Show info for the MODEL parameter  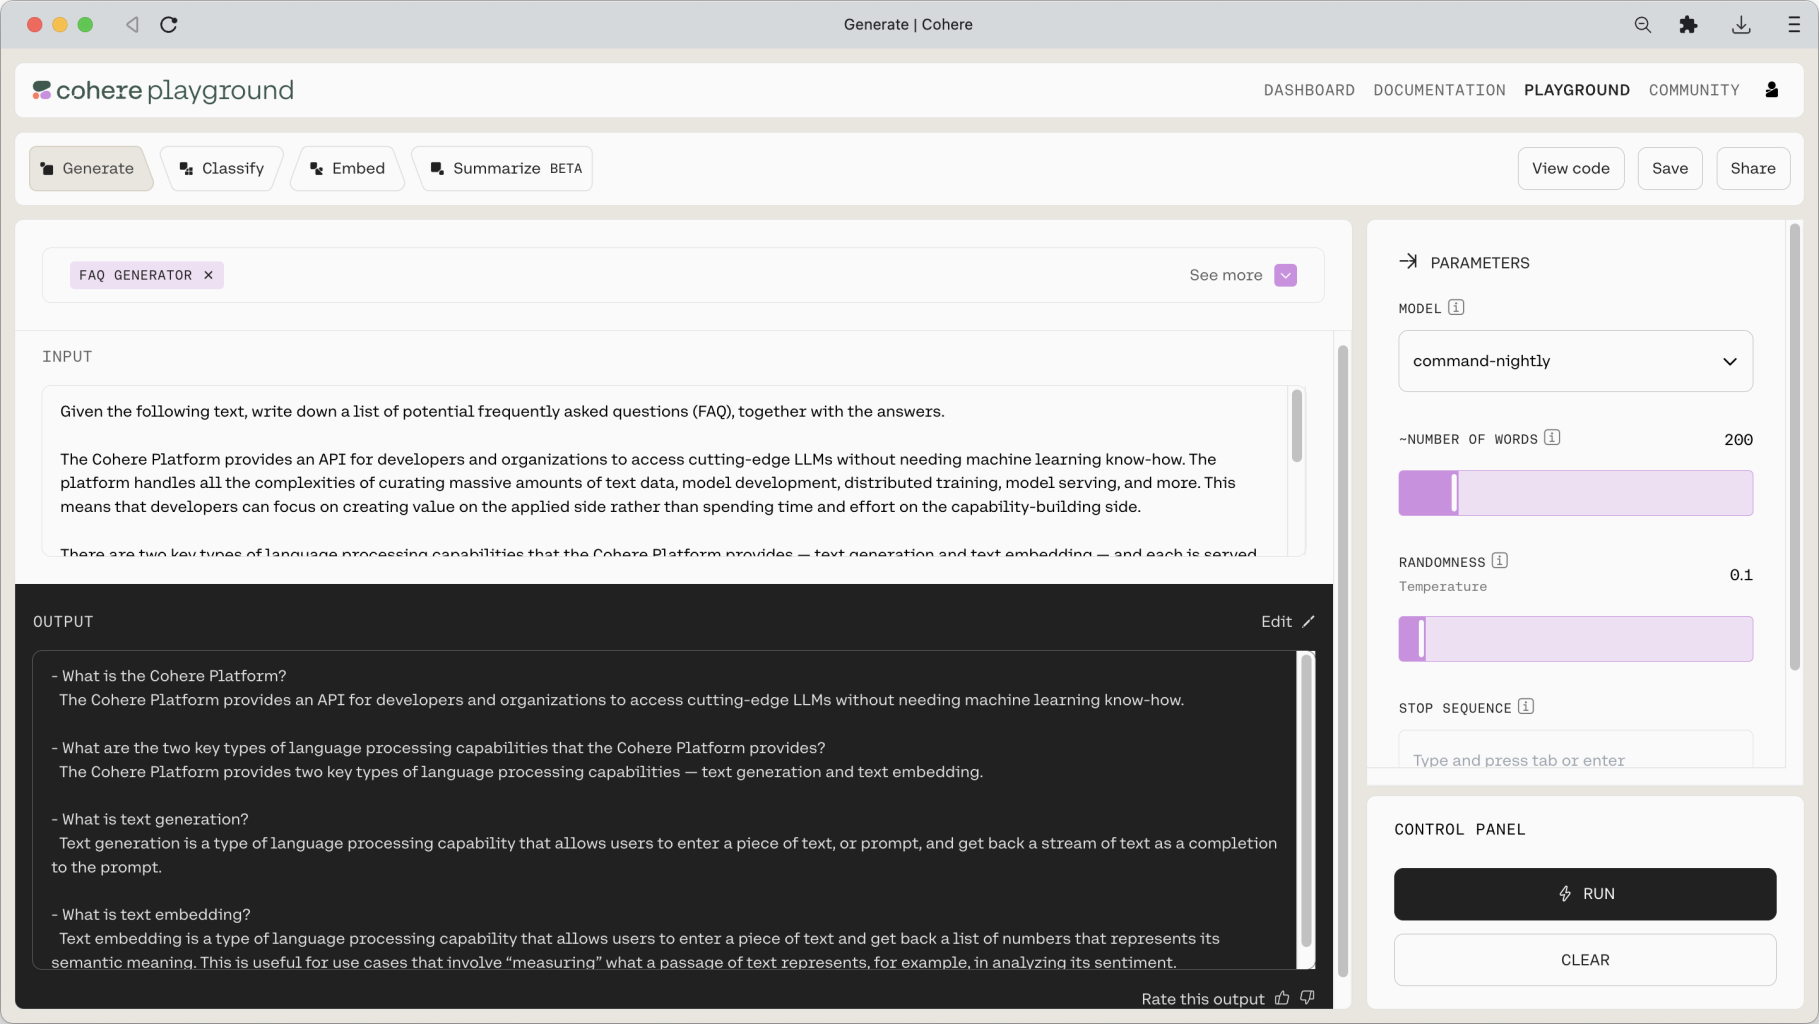tap(1456, 307)
